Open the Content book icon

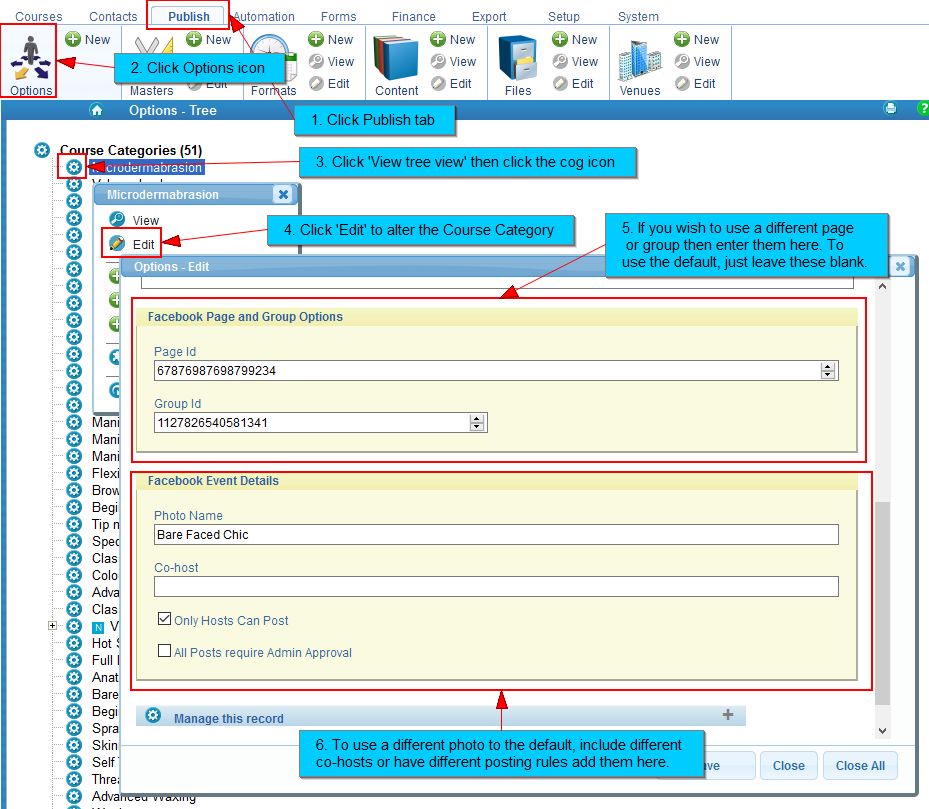(x=396, y=58)
